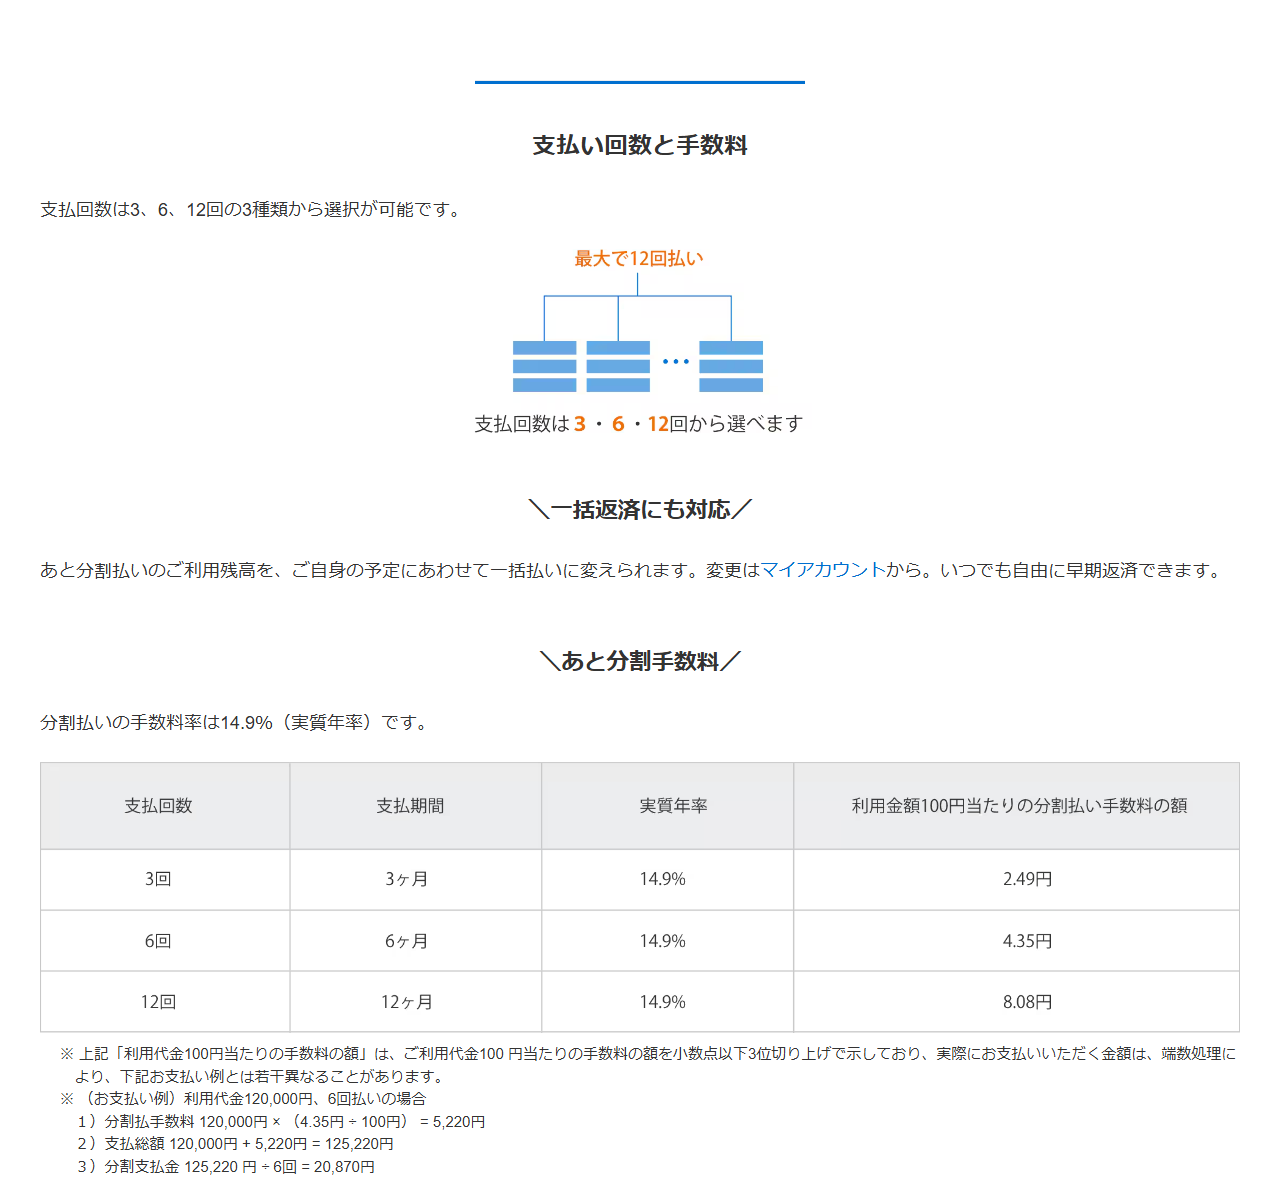Select the 実質年率 column header

pos(668,806)
